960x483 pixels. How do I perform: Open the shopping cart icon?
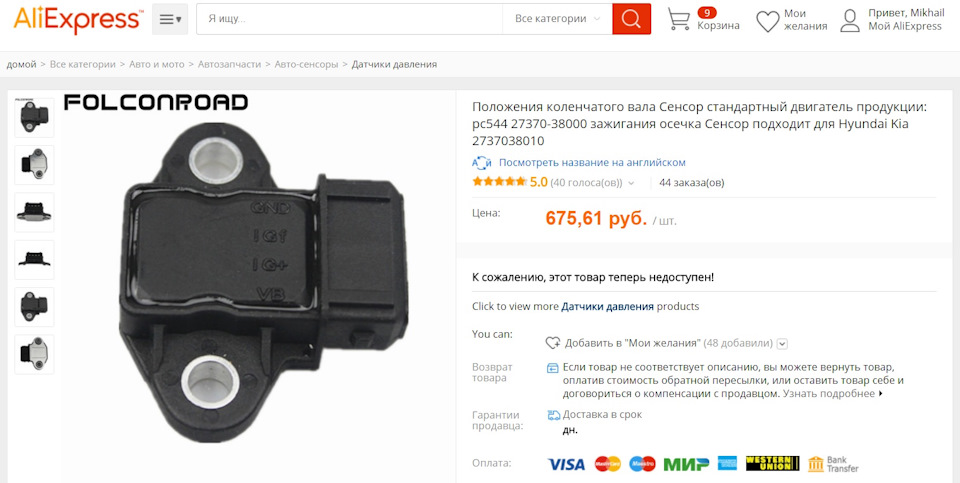678,20
